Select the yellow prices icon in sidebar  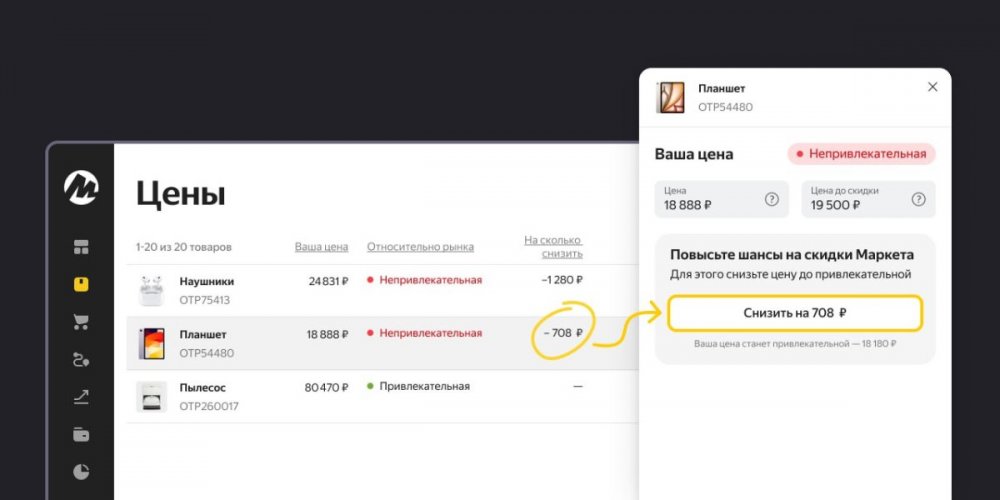coord(81,284)
